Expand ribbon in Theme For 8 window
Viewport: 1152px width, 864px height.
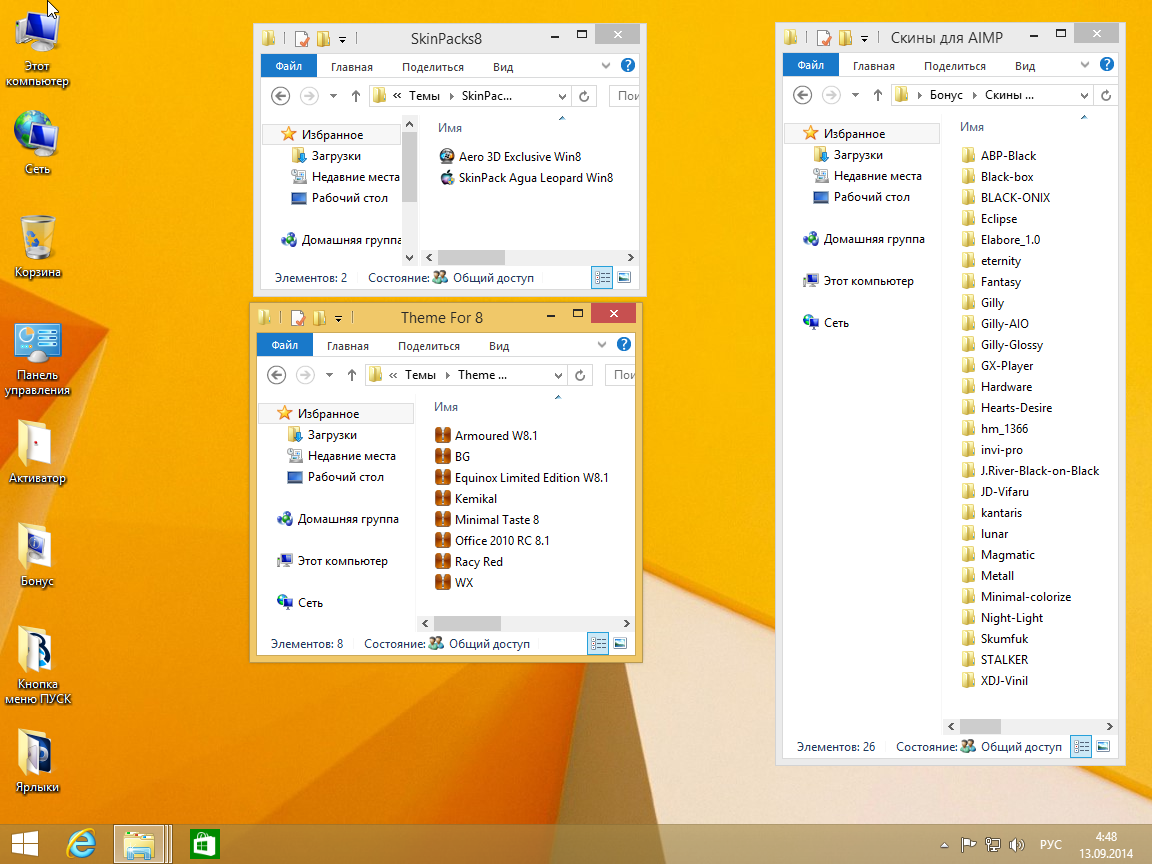click(602, 345)
